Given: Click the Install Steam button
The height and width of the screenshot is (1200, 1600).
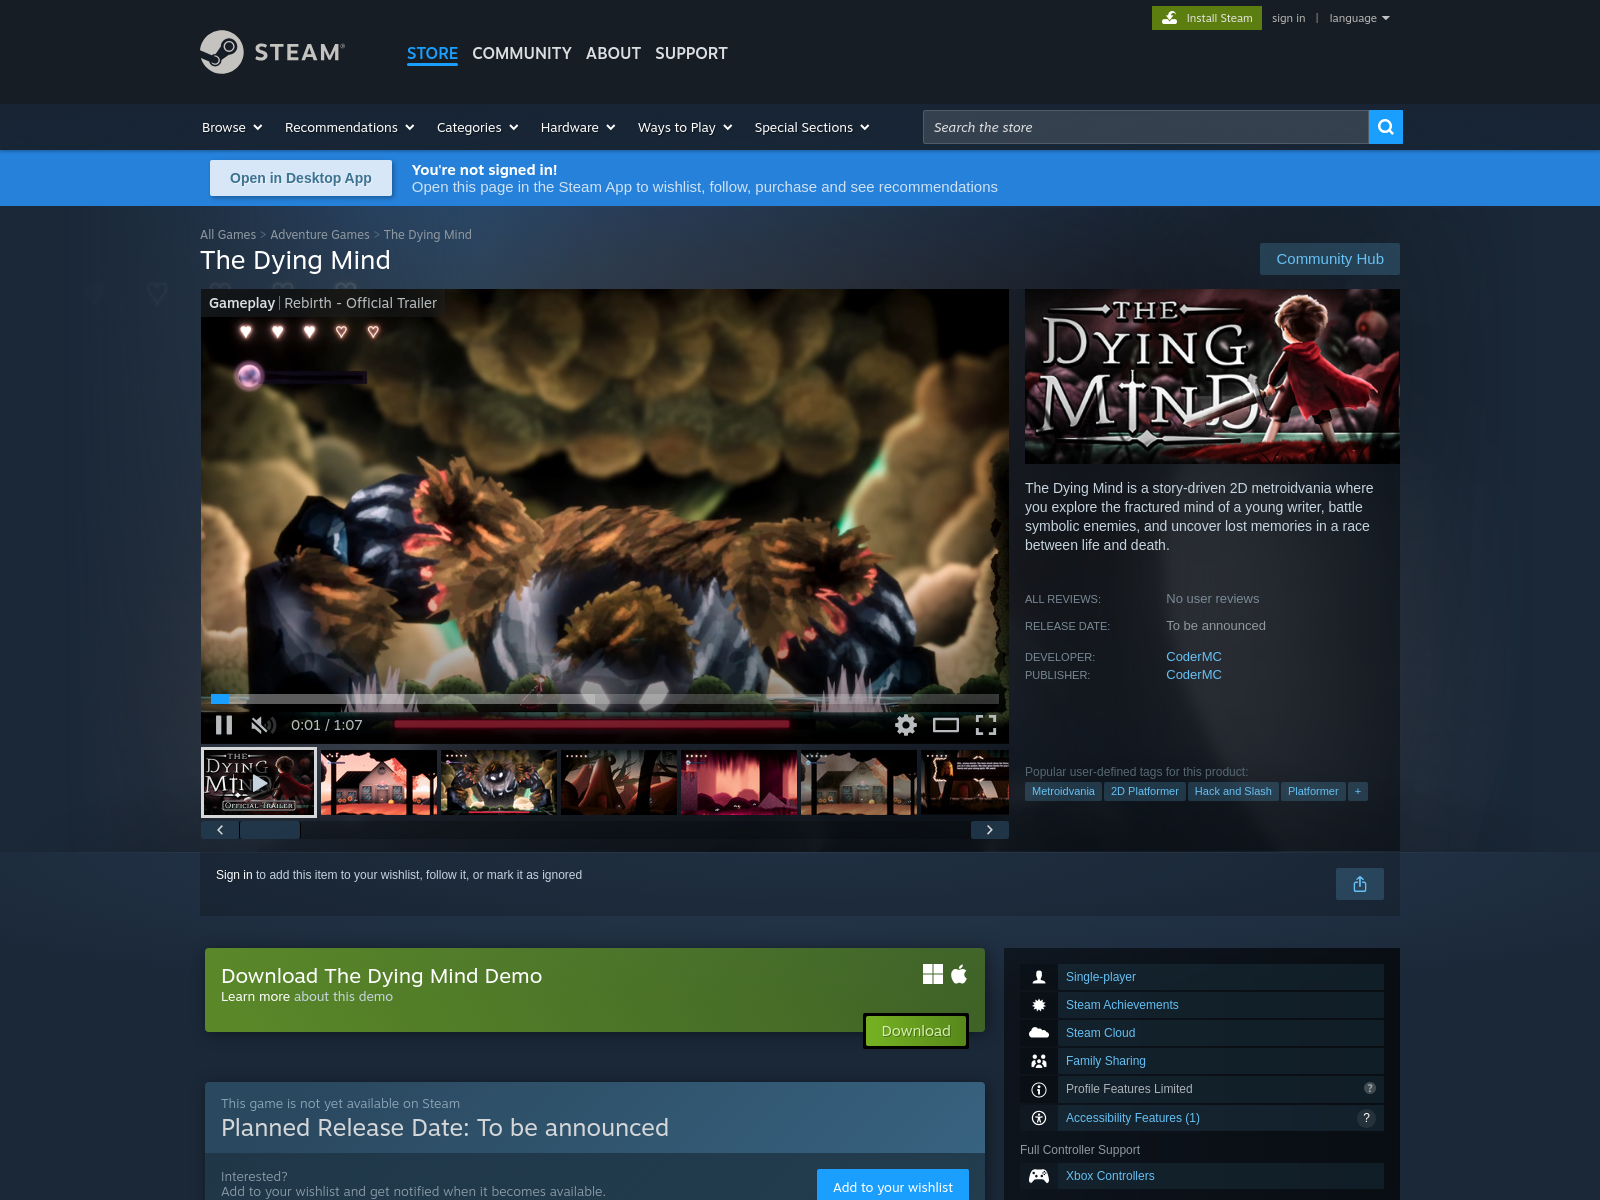Looking at the screenshot, I should (x=1207, y=18).
